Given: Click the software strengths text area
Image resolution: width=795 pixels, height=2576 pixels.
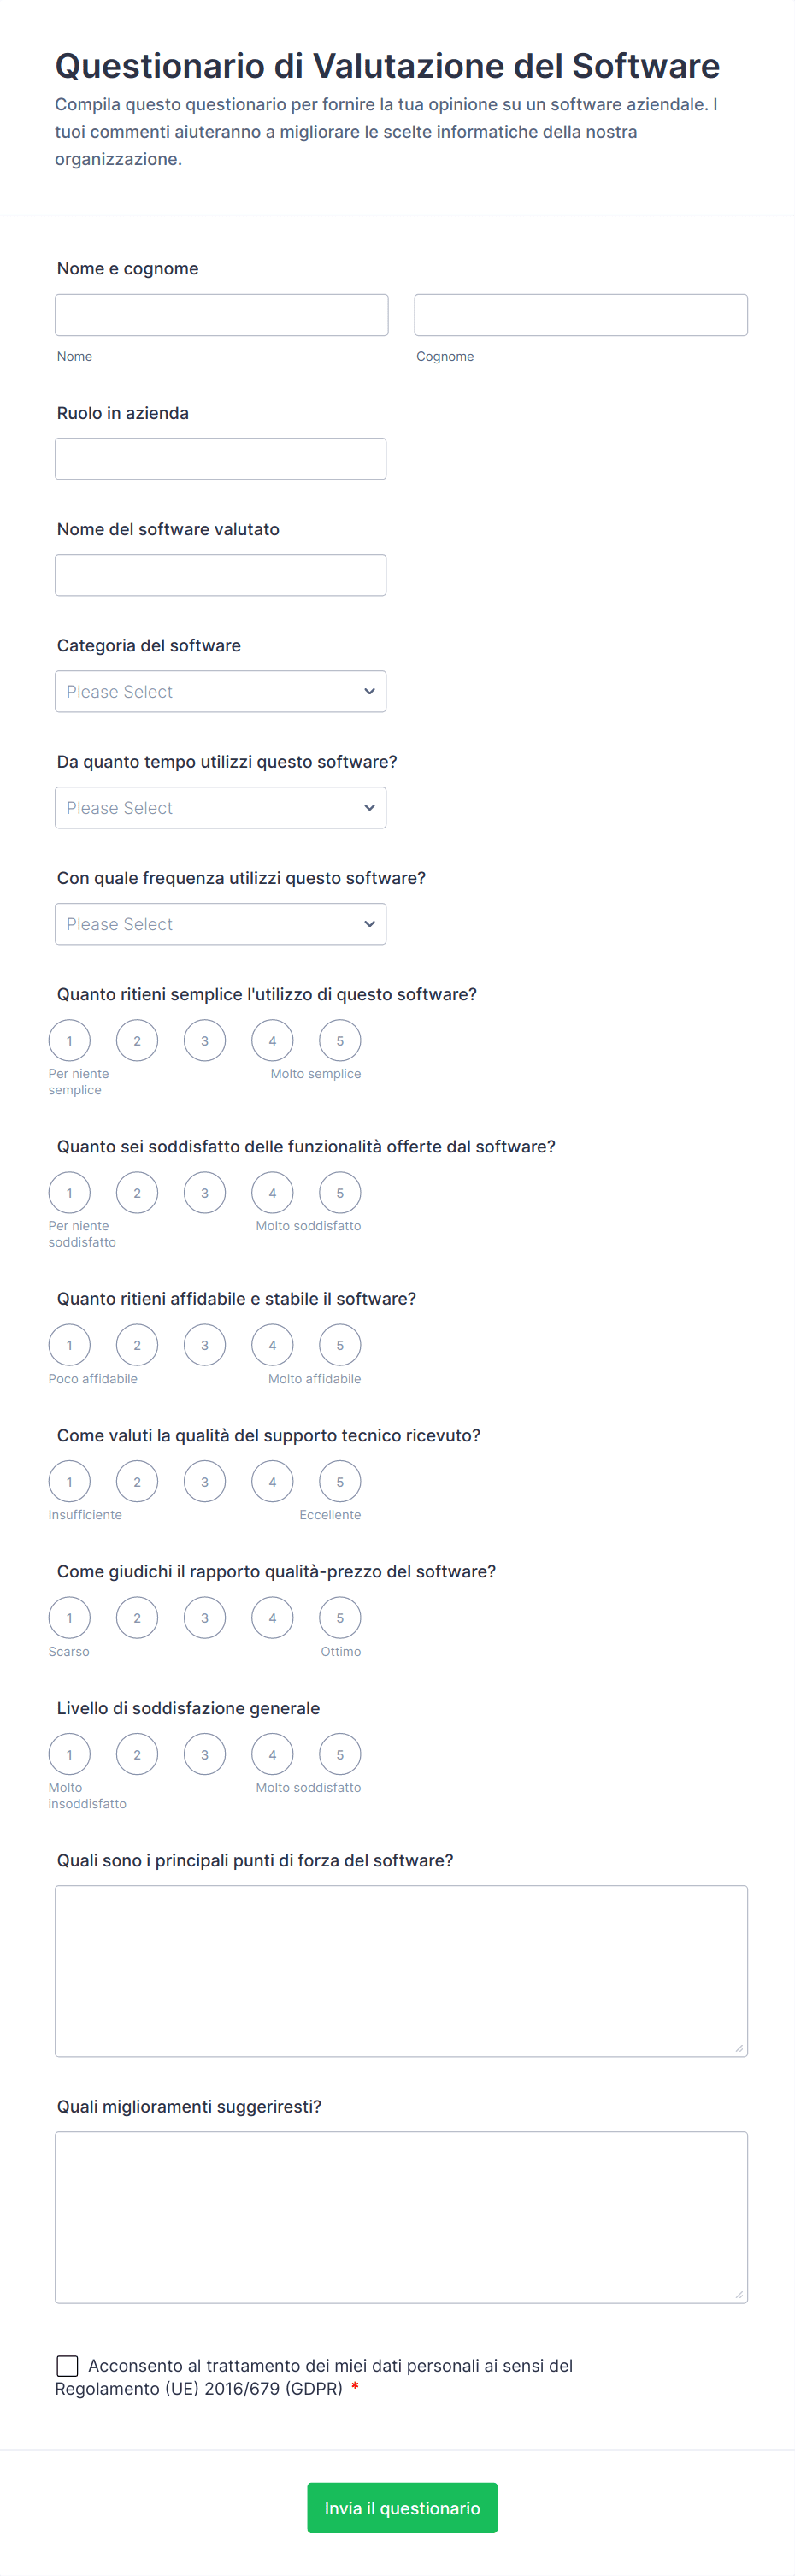Looking at the screenshot, I should click(x=401, y=1970).
